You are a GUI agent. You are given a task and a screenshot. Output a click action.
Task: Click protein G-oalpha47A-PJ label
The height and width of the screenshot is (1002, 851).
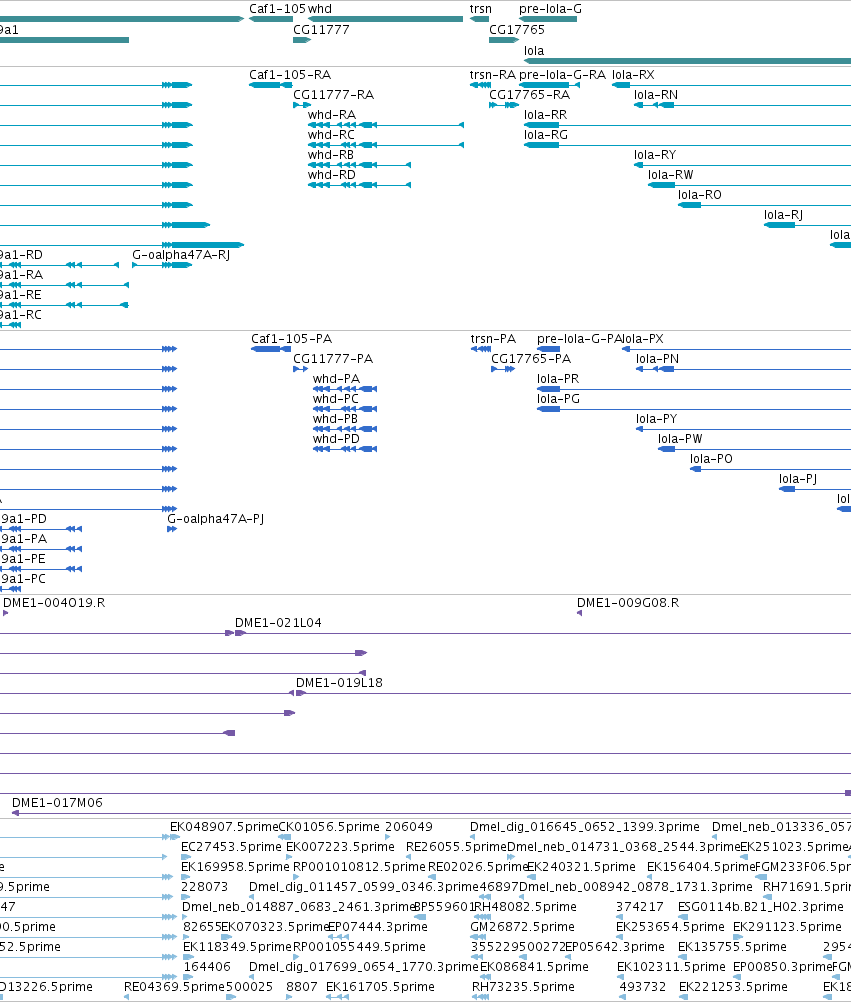(215, 519)
